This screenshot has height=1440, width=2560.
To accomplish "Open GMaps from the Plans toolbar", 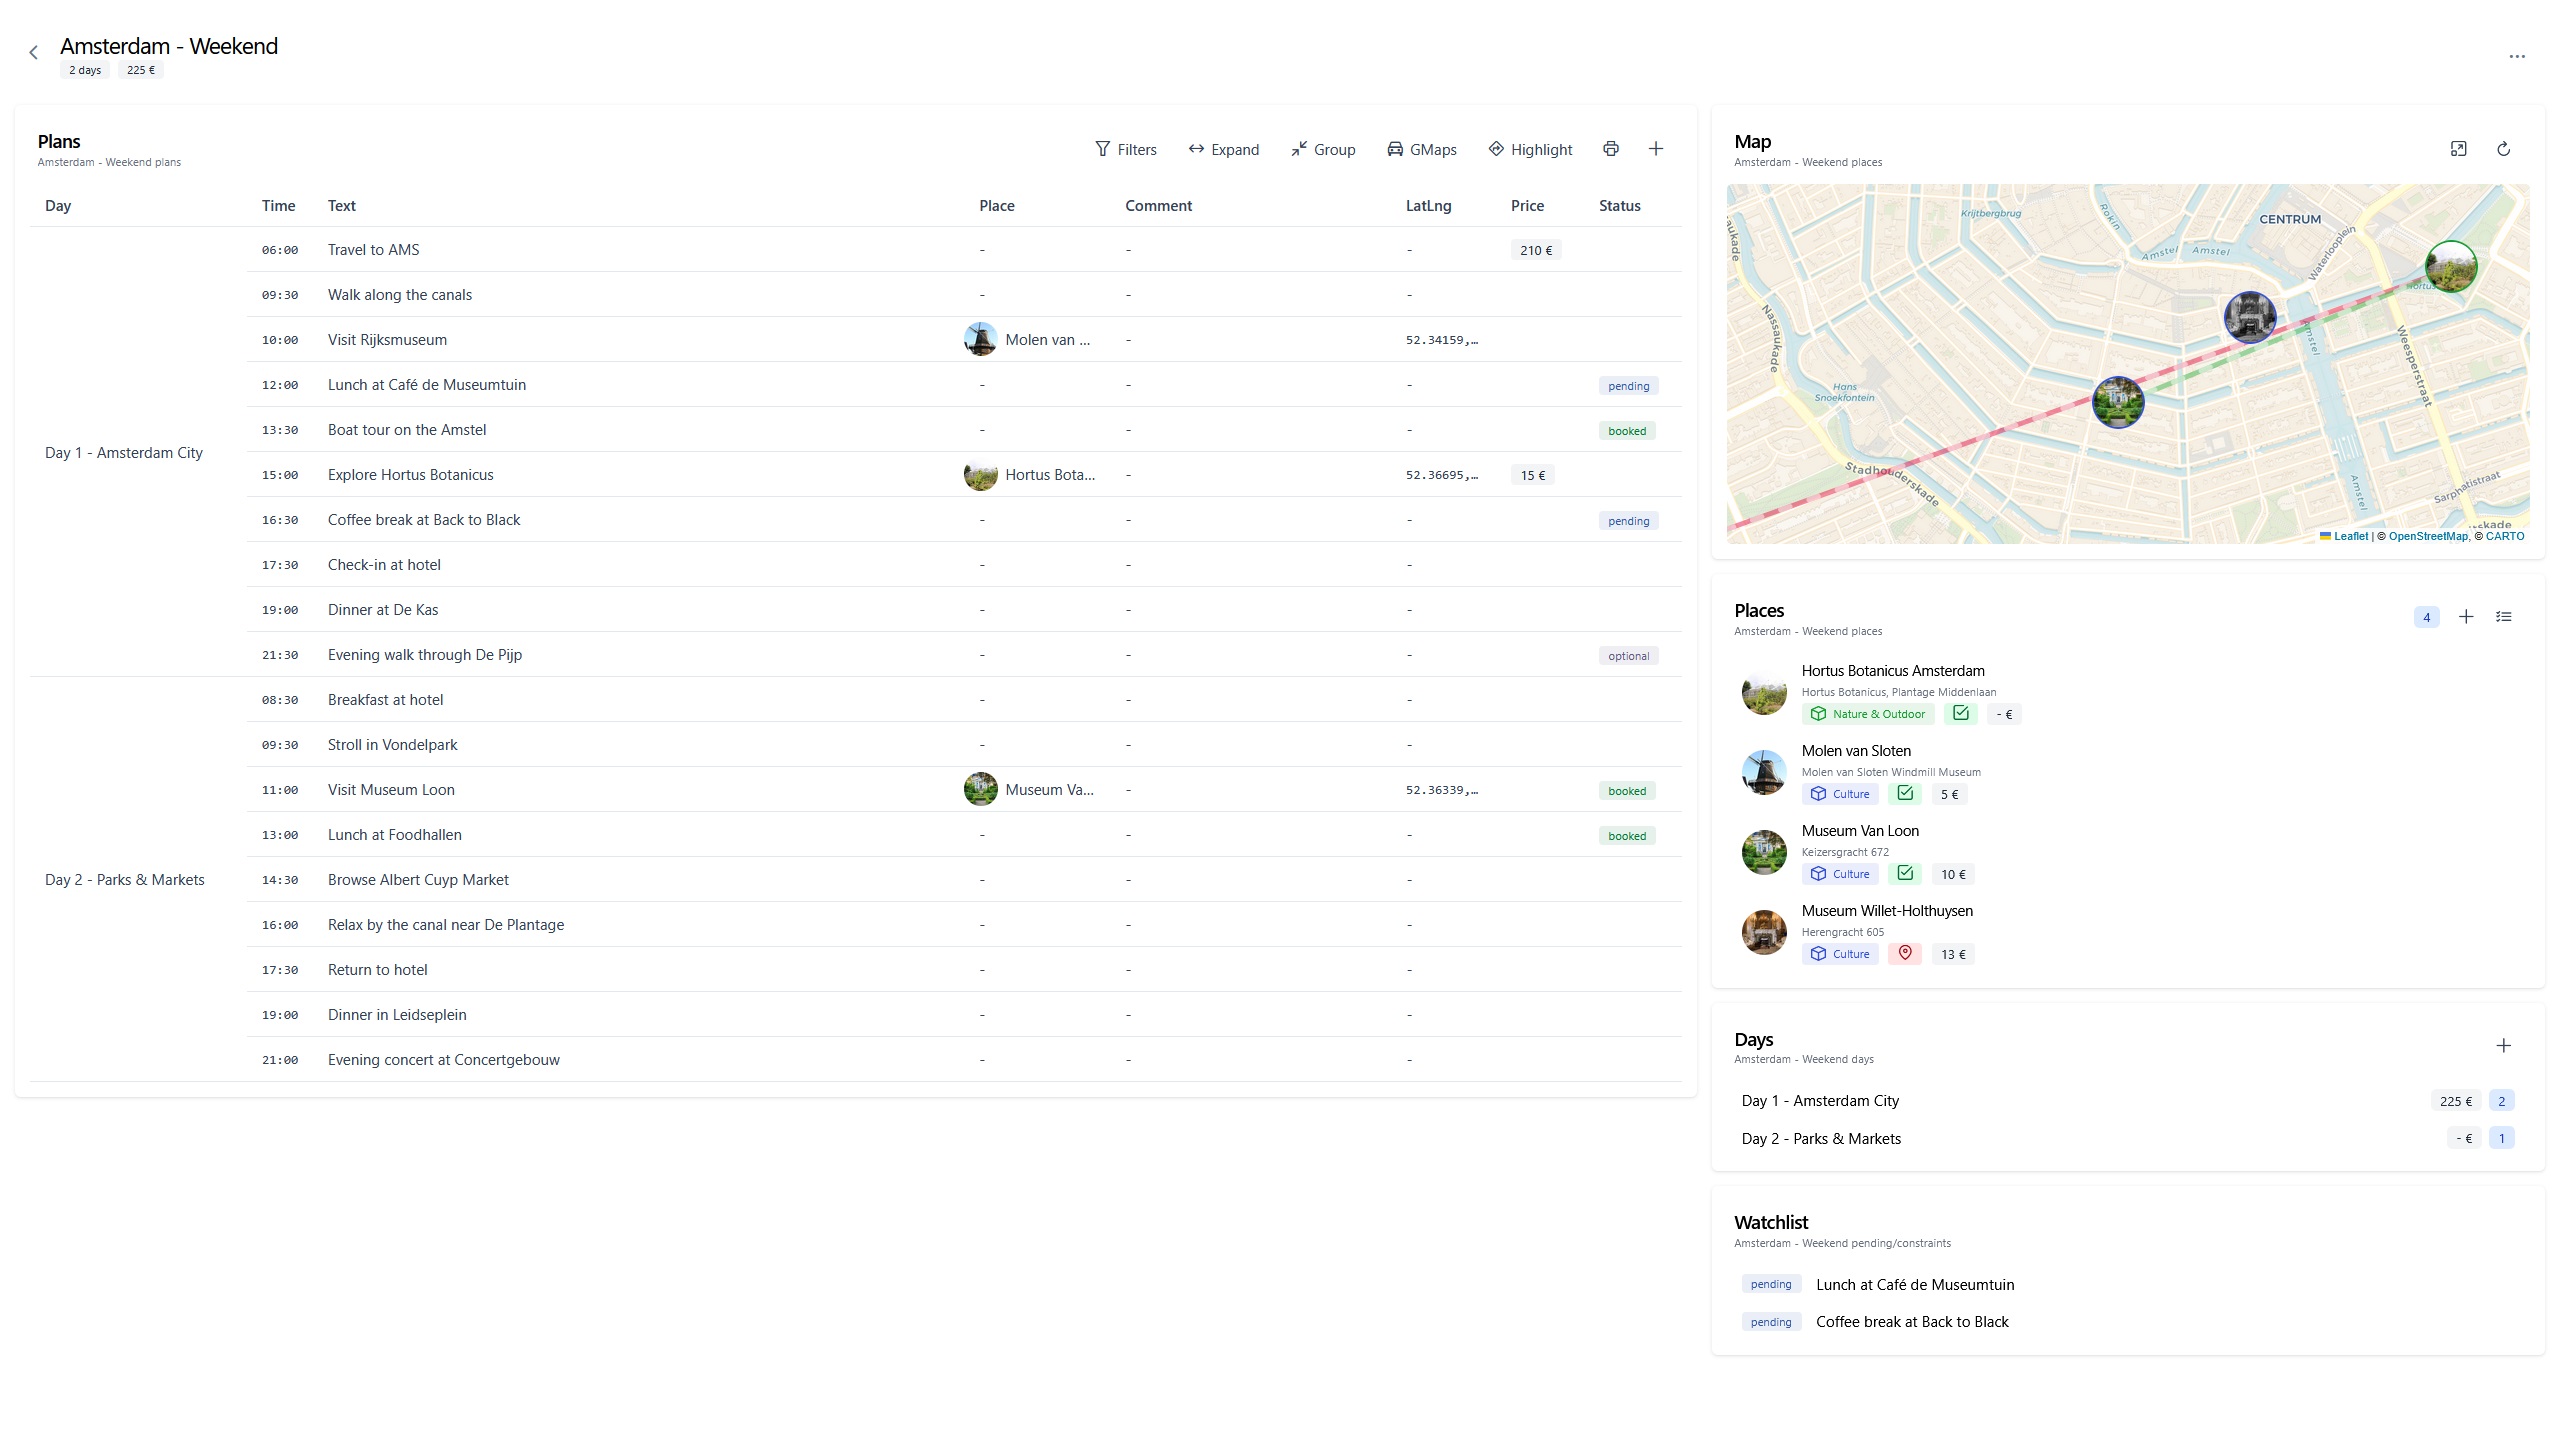I will coord(1423,148).
